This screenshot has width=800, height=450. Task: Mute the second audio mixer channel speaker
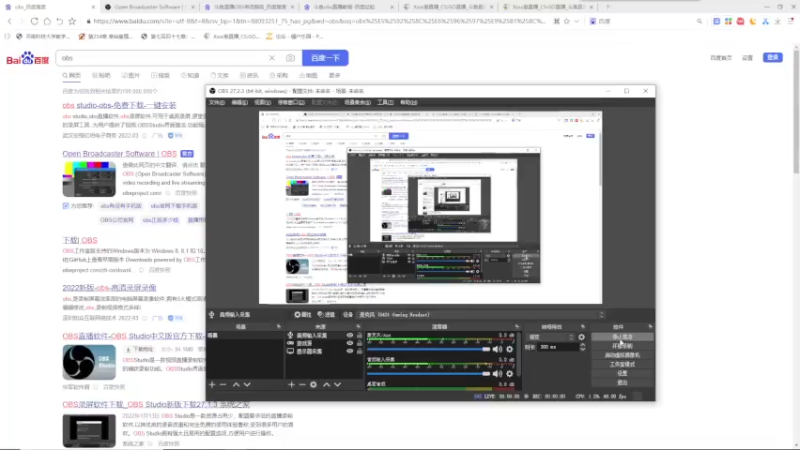497,373
